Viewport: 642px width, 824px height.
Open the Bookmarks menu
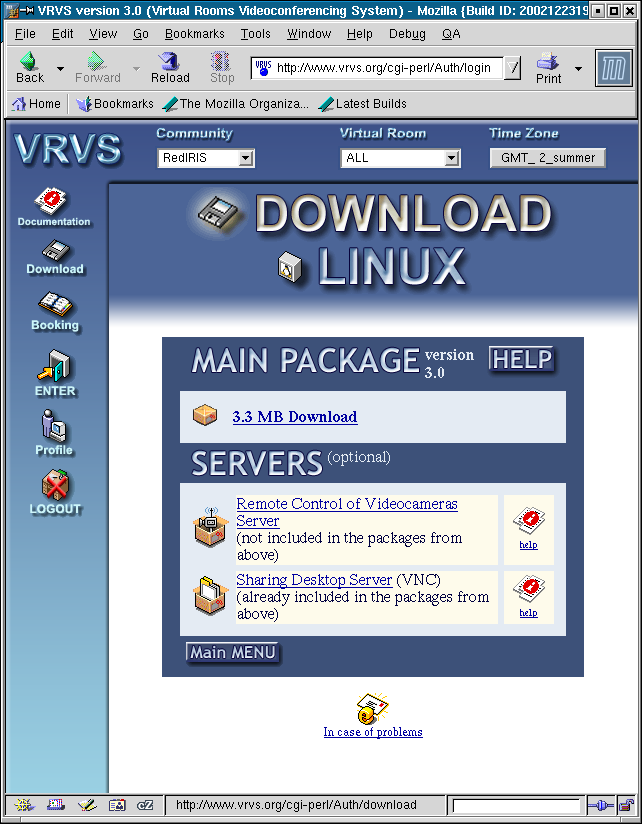[195, 33]
